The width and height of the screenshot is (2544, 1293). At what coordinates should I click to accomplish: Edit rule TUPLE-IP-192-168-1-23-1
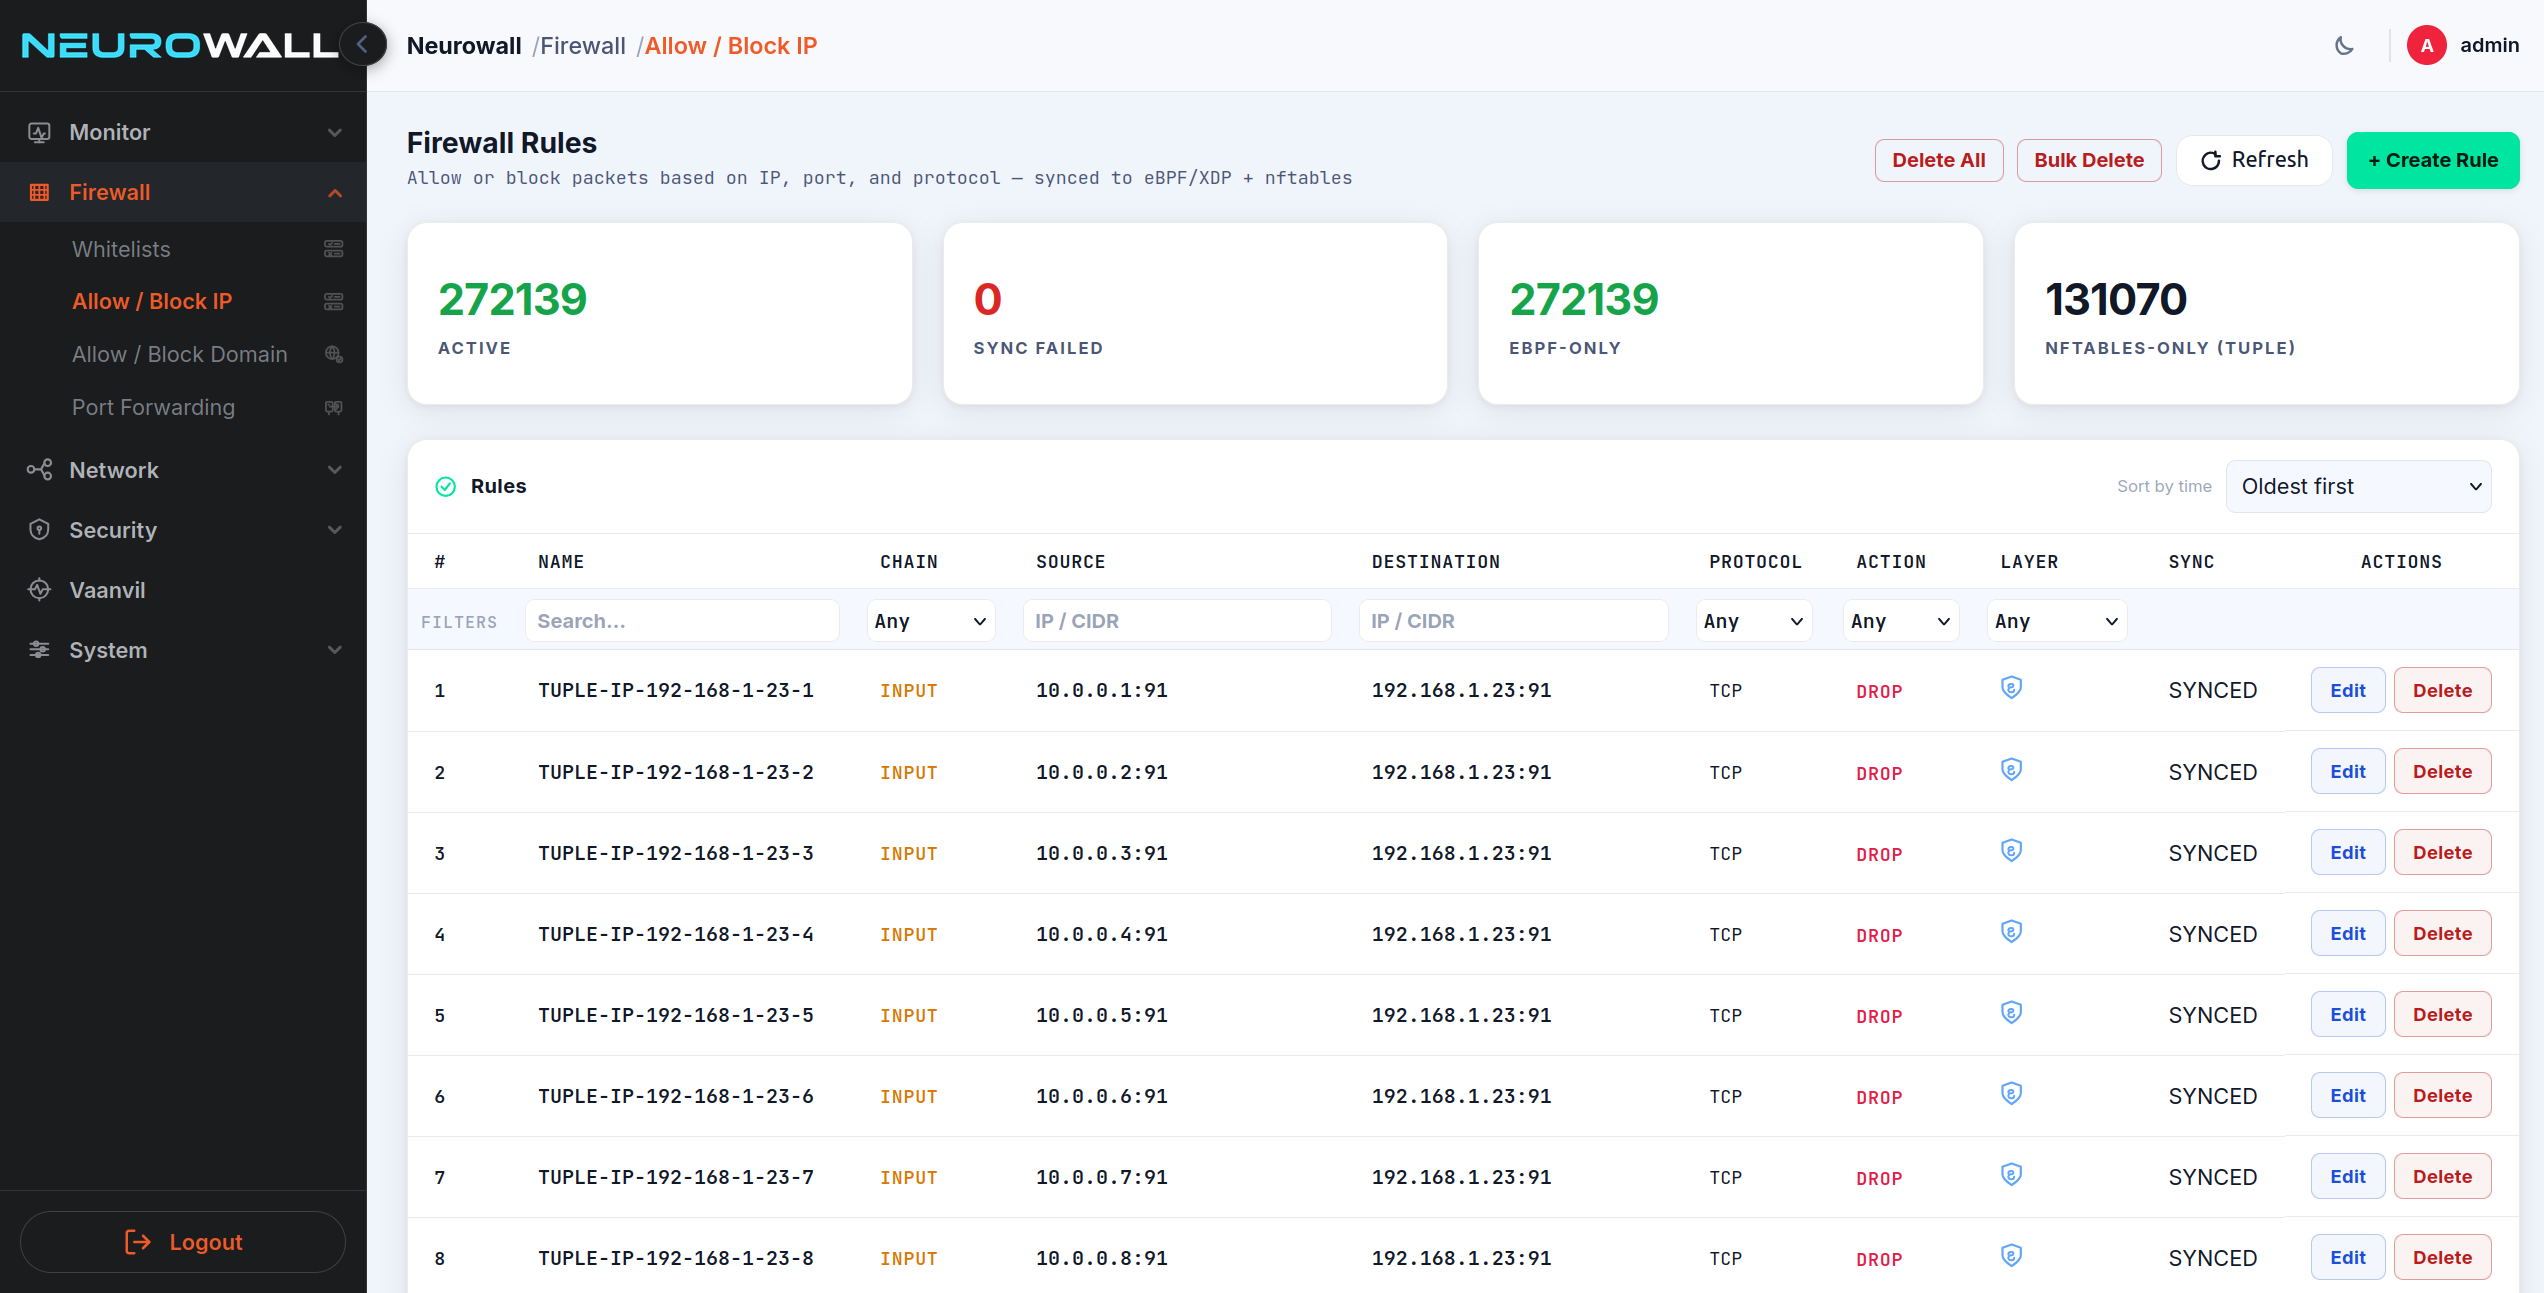click(2347, 690)
